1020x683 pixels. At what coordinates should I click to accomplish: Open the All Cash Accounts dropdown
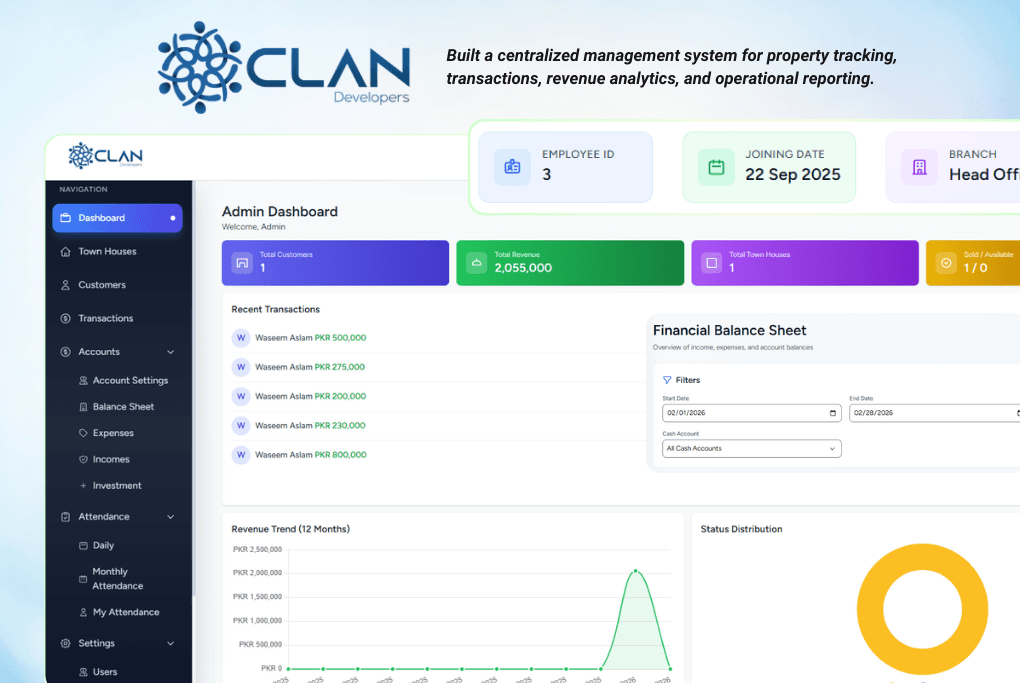point(751,448)
